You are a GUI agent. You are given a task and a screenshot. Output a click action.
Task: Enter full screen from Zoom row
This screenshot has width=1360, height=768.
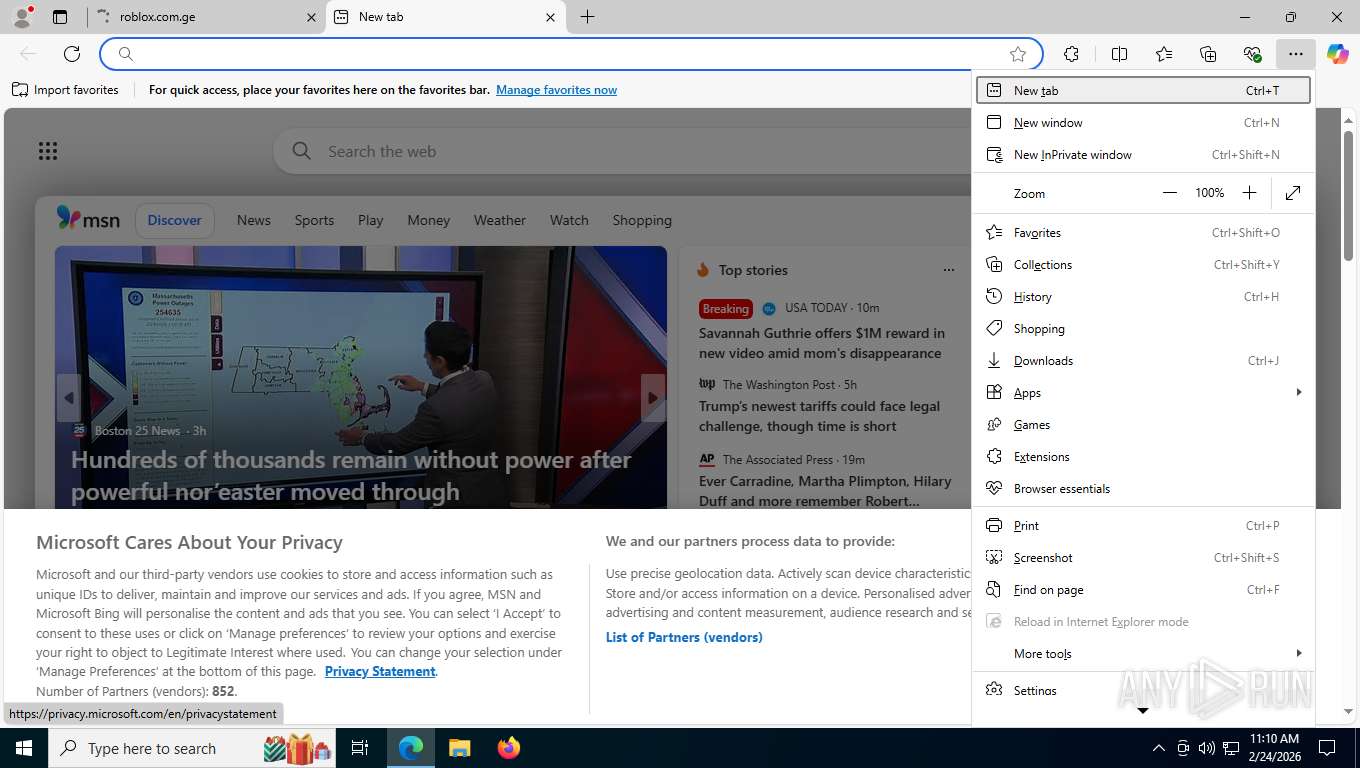(x=1293, y=193)
